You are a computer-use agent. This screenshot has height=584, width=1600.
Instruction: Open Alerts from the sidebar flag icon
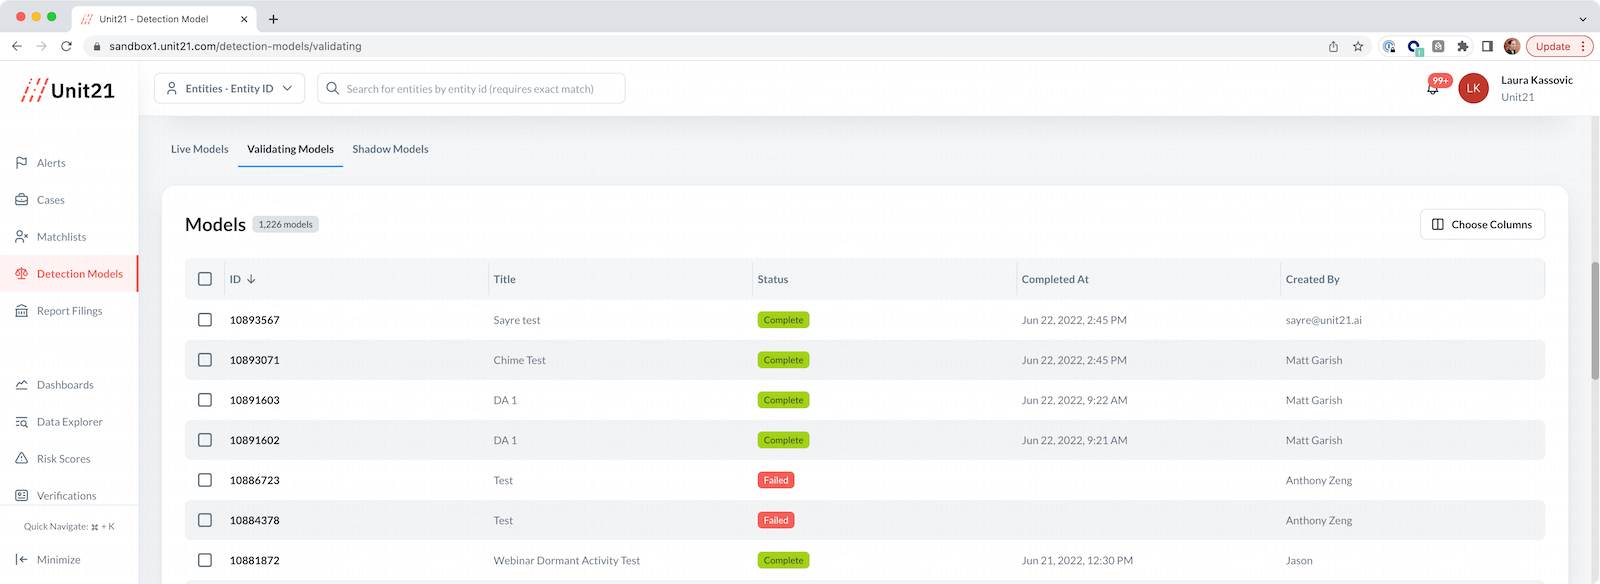click(x=21, y=163)
